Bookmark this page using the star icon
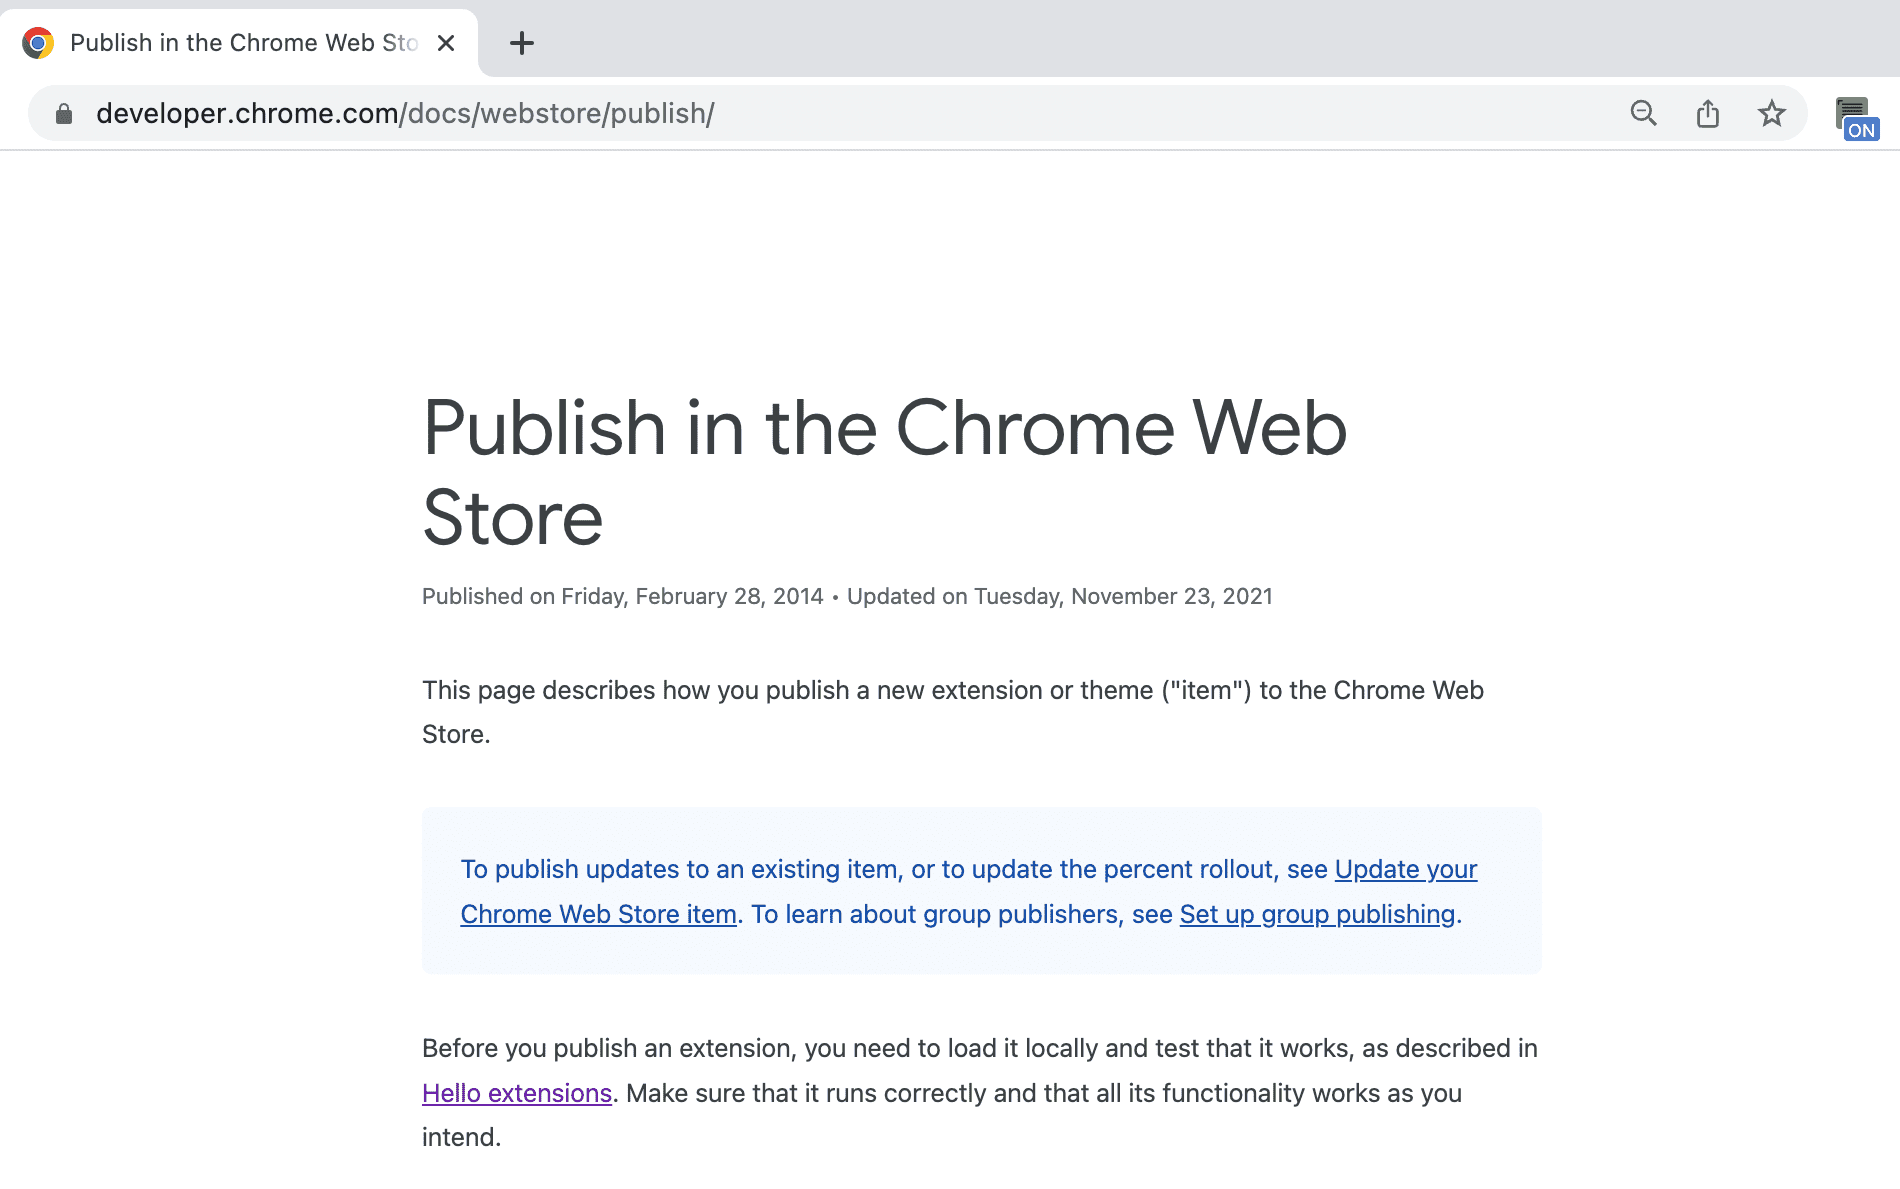 coord(1772,113)
